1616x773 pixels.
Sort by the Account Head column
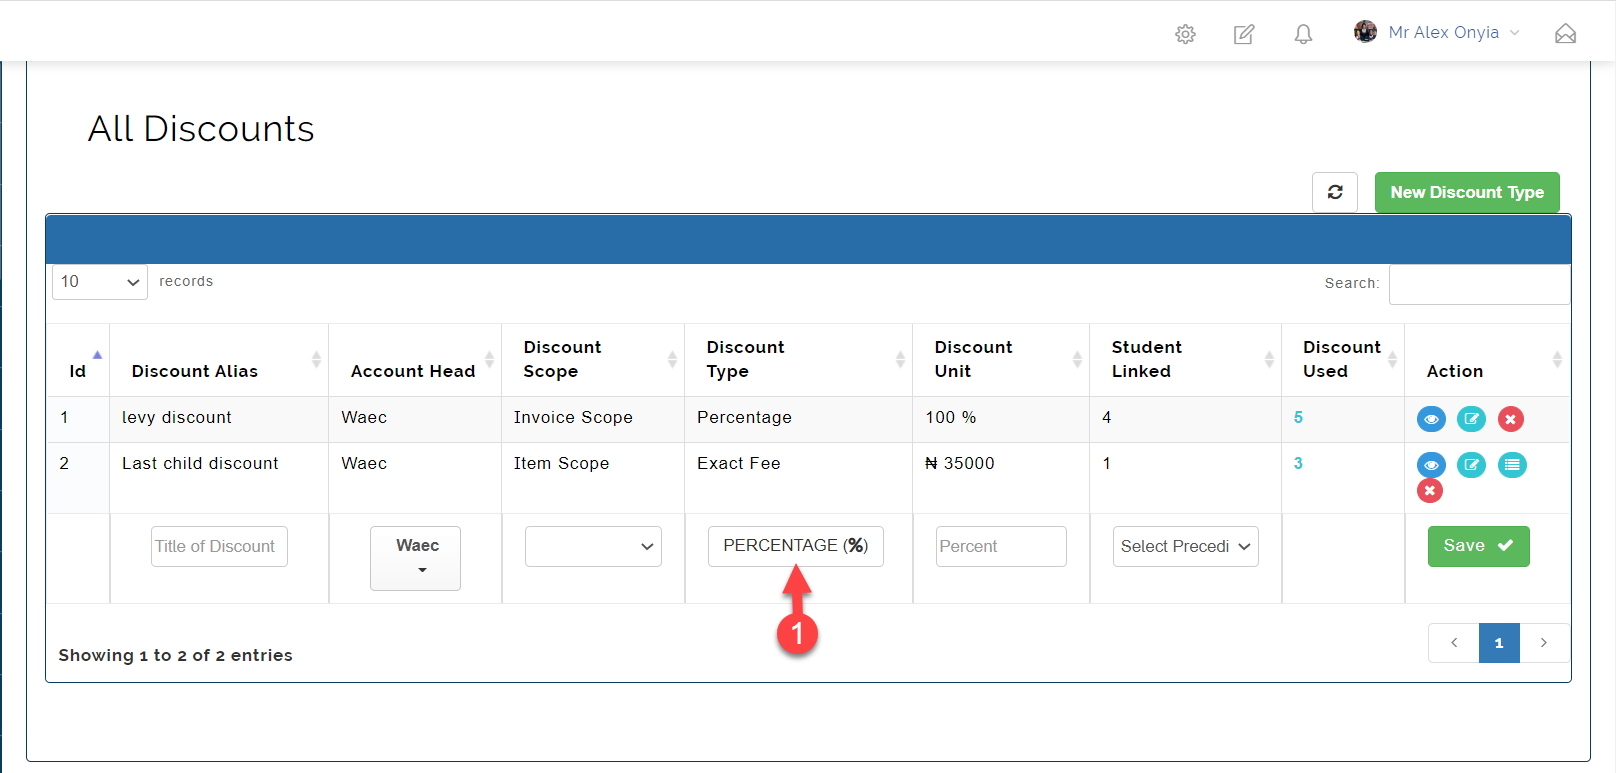coord(415,360)
